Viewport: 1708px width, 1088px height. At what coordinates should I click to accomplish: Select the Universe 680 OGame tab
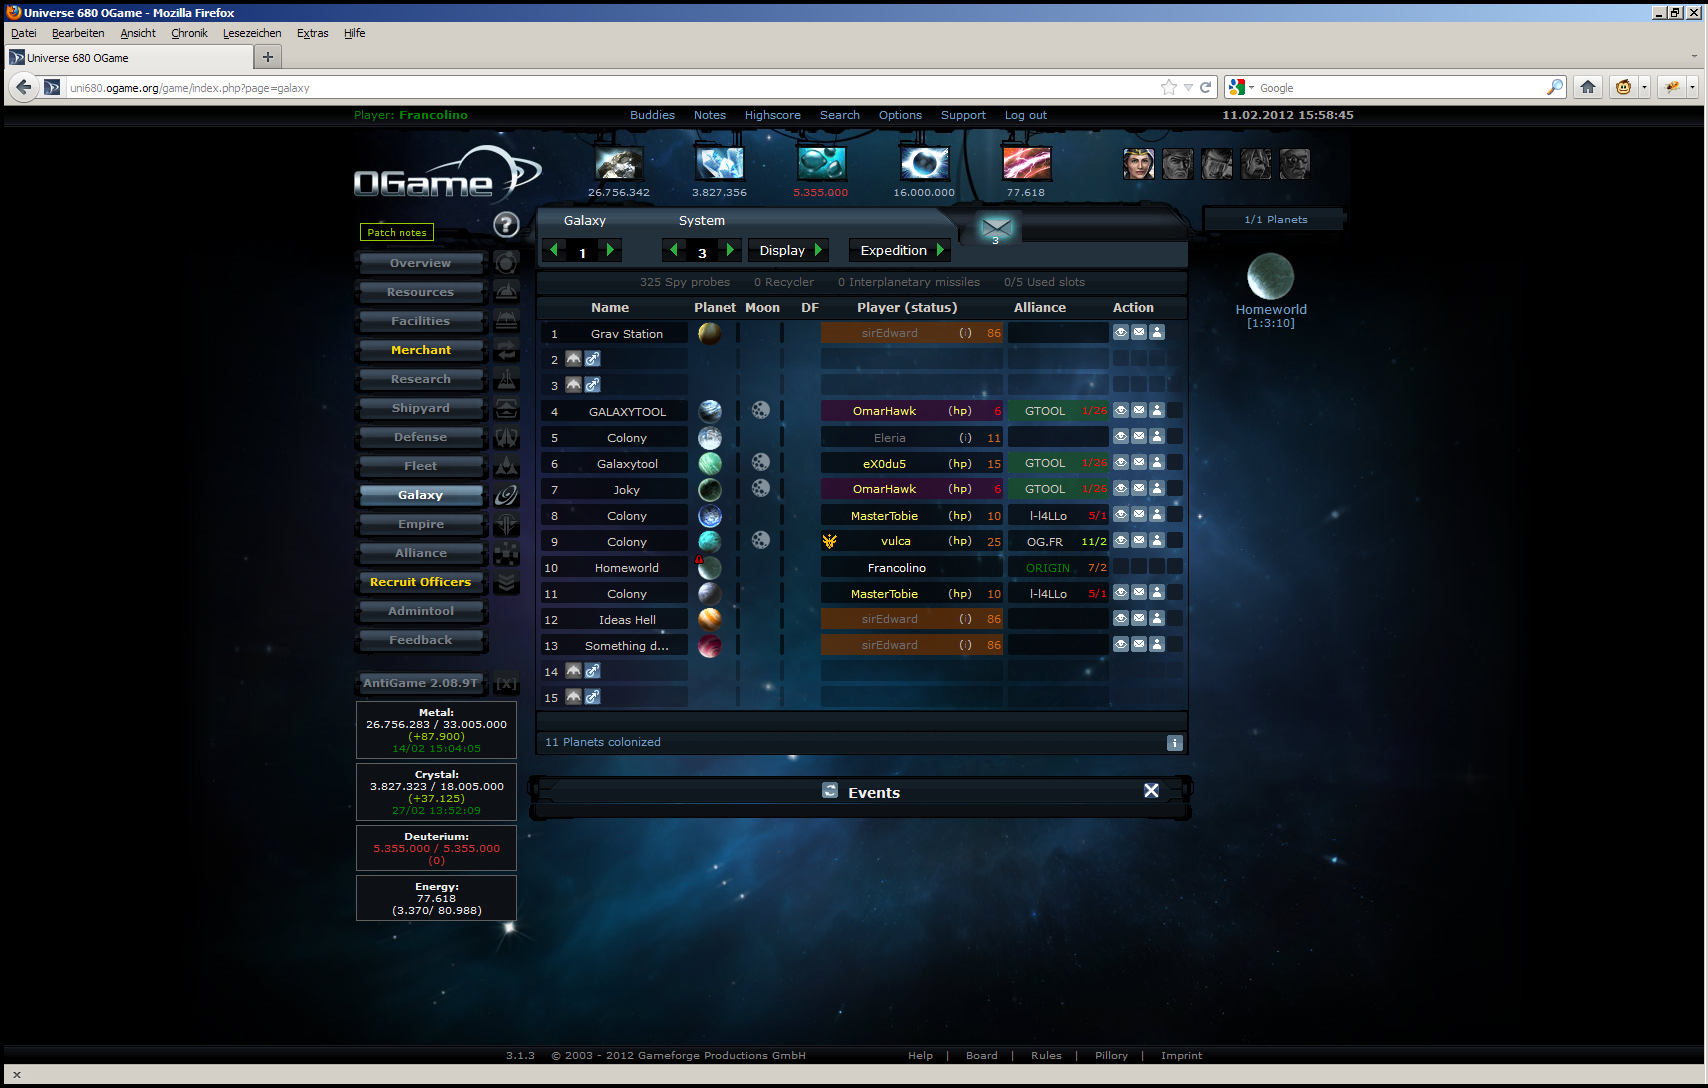click(129, 57)
